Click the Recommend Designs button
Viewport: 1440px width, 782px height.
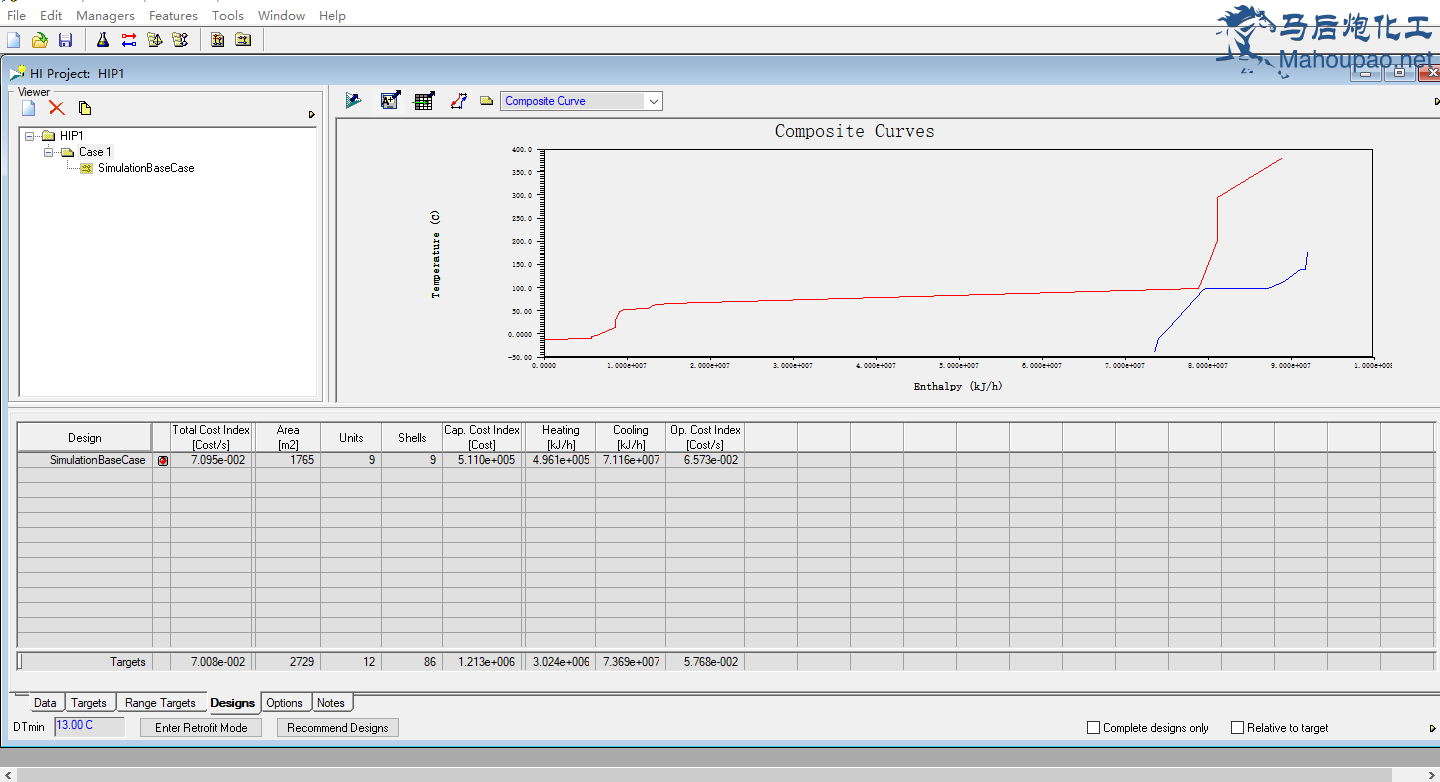(338, 728)
